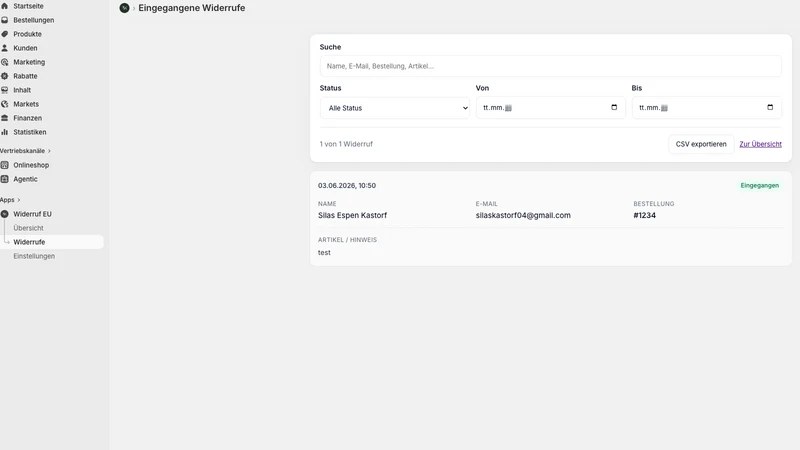Open the Onlineshop sales channel
800x450 pixels.
31,165
